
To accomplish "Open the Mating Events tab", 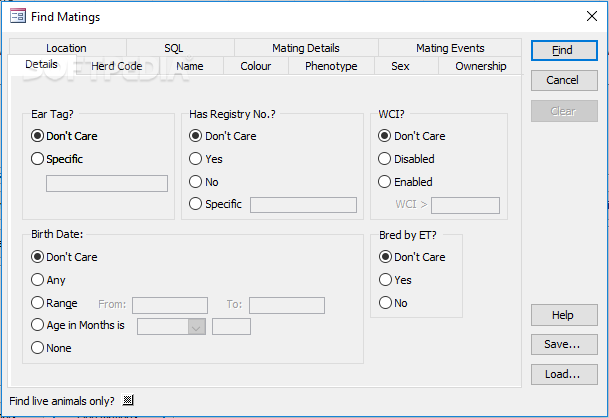I will [450, 48].
